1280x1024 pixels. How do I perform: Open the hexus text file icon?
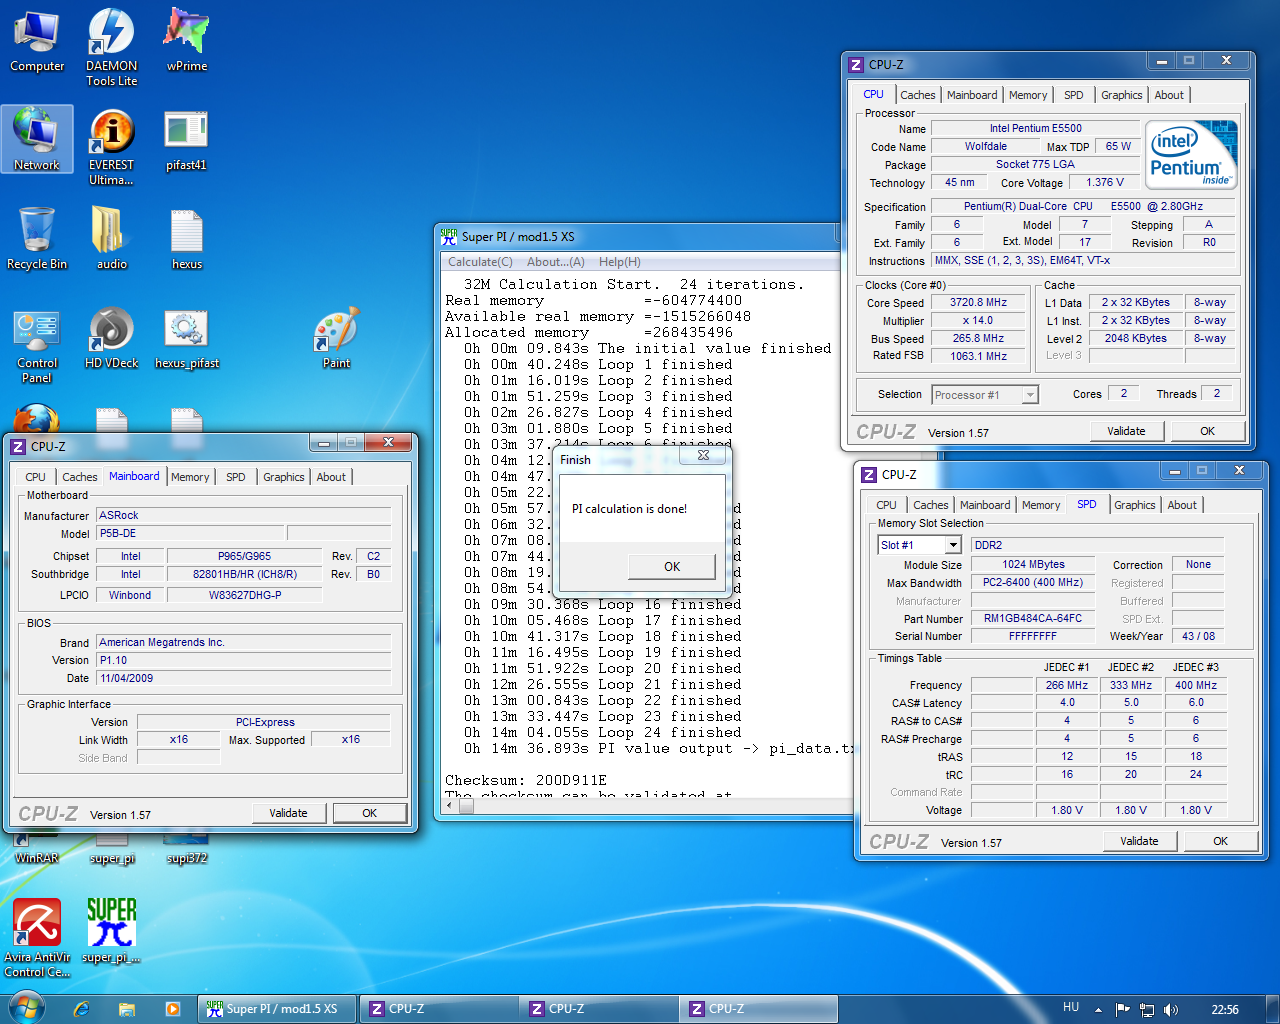tap(187, 238)
